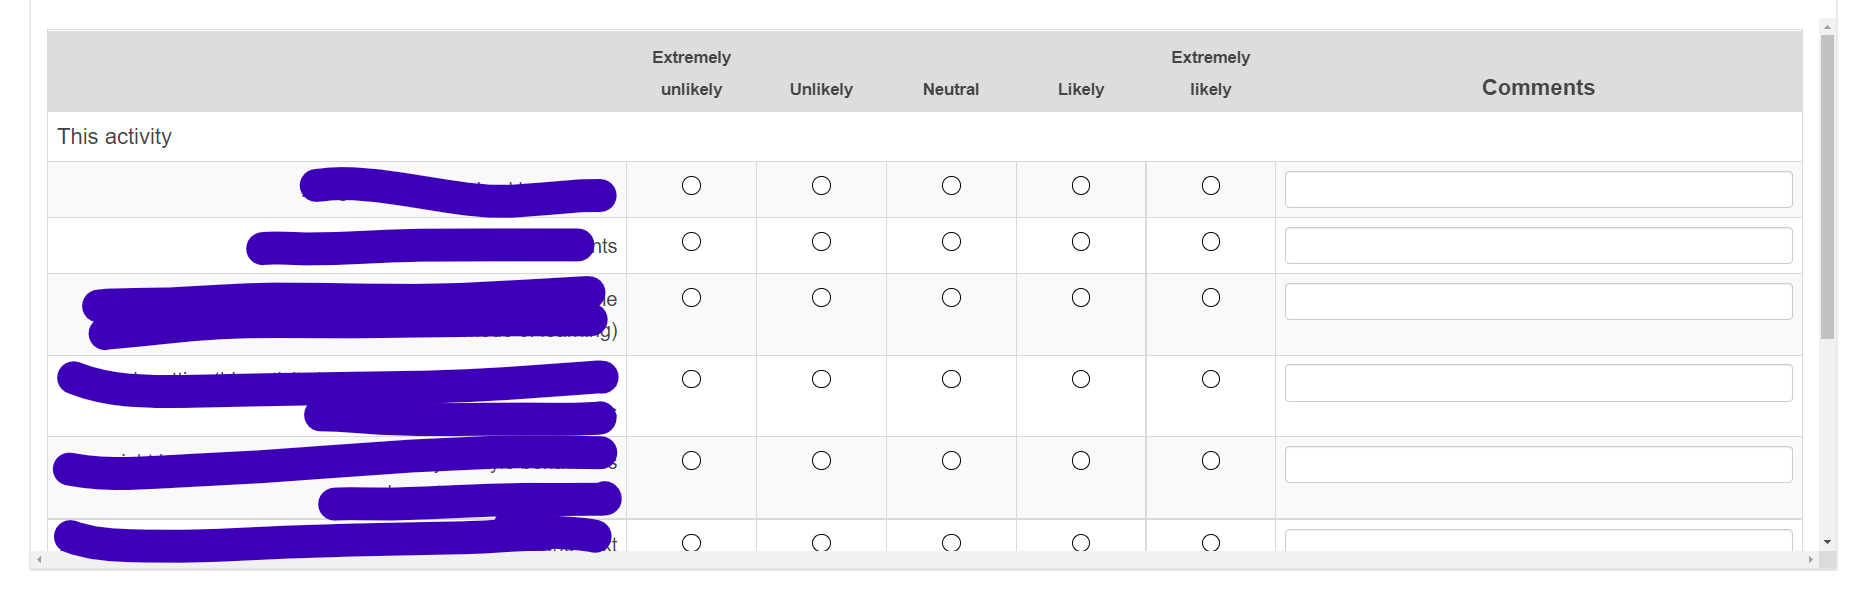Select Extremely likely for the first row

(x=1211, y=186)
